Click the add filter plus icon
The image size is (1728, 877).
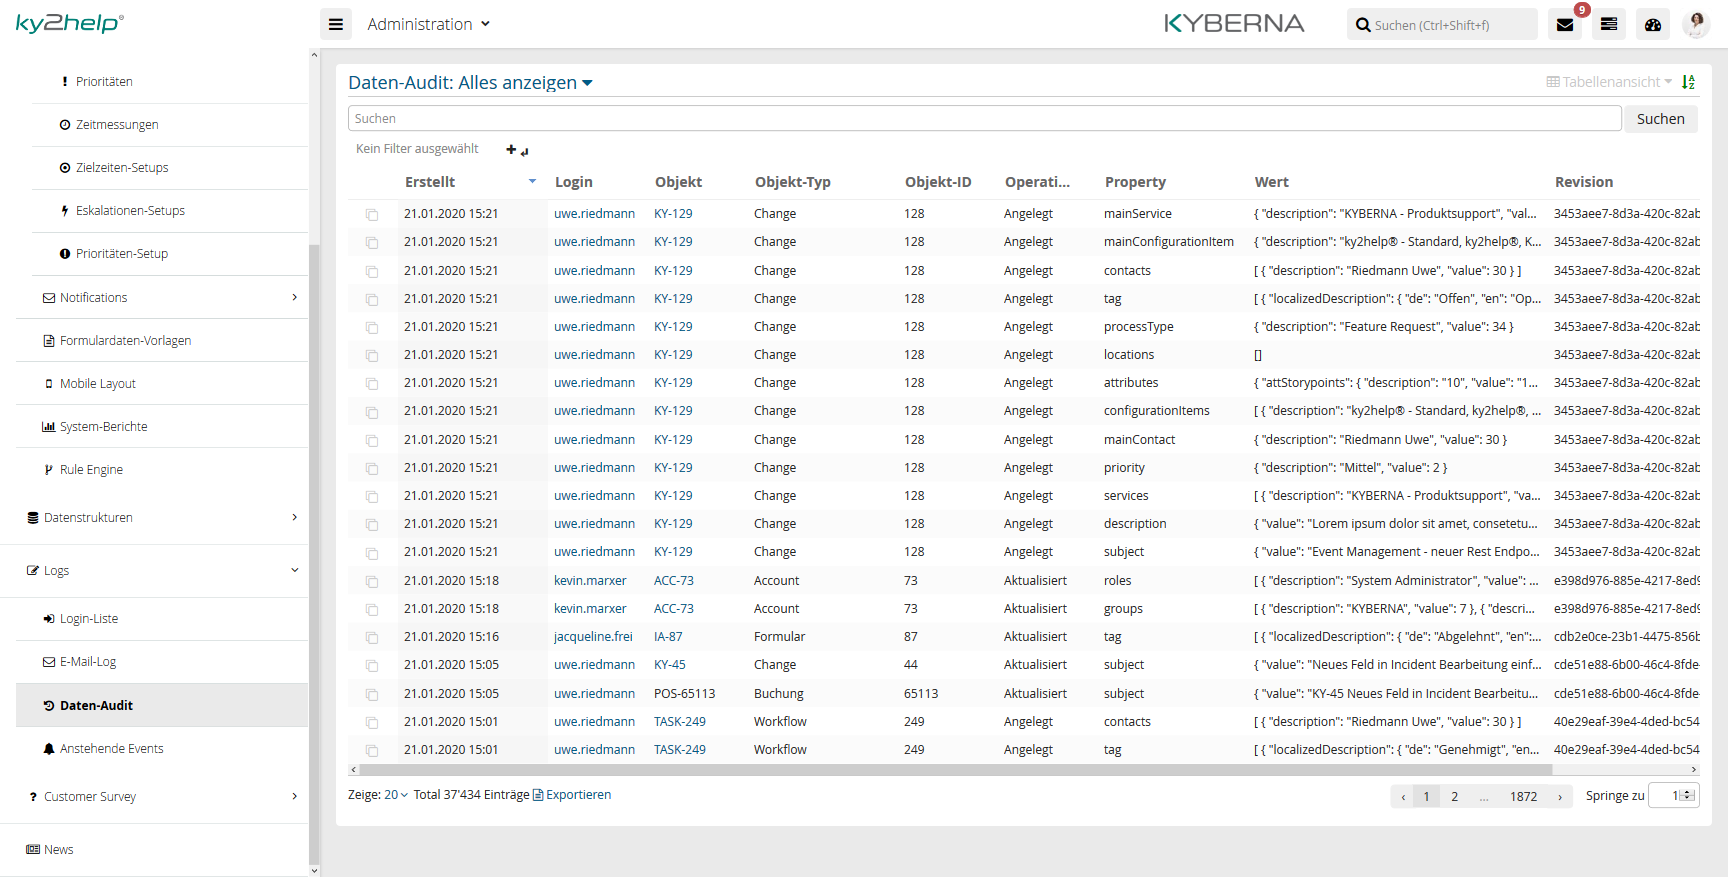[x=511, y=149]
